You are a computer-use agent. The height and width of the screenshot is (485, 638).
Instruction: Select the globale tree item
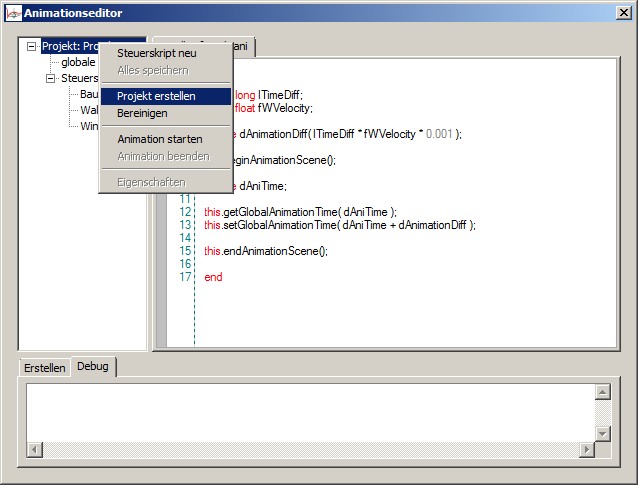(x=78, y=62)
